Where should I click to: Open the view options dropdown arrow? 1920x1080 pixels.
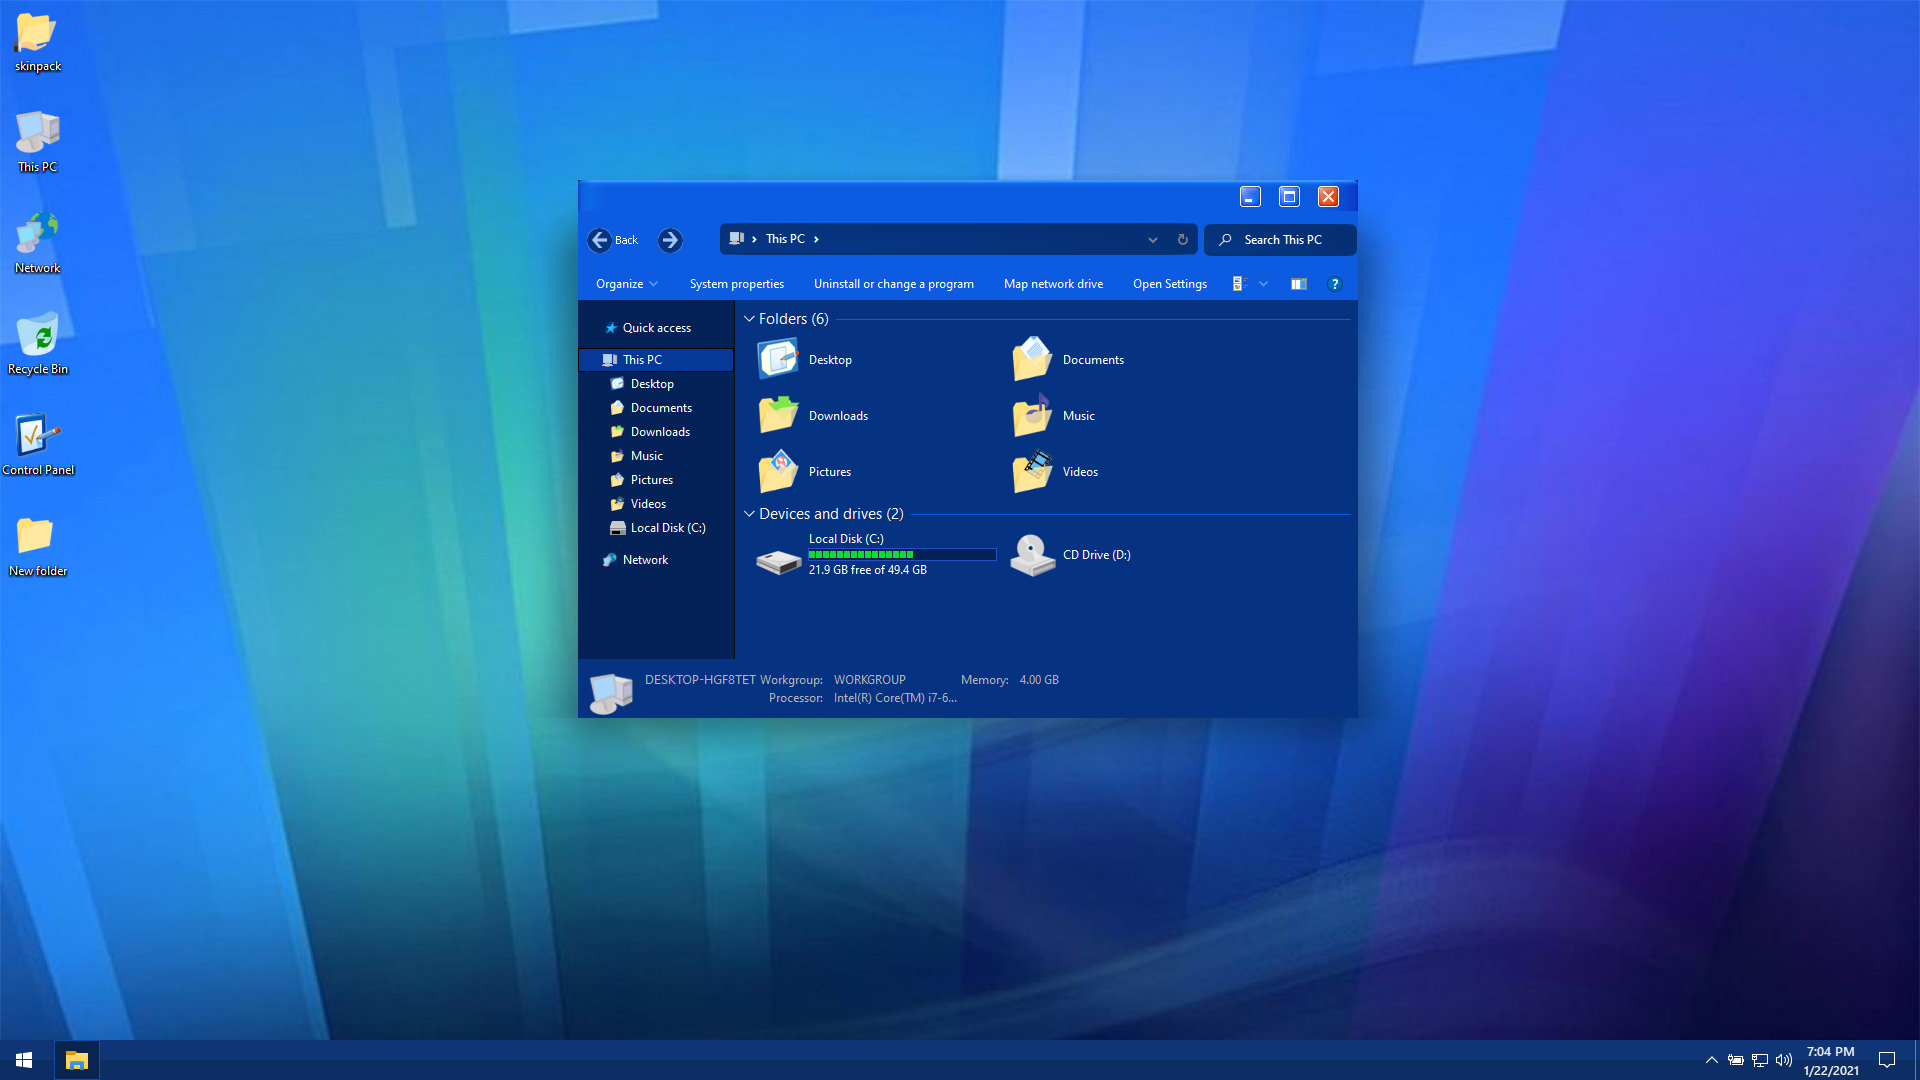pyautogui.click(x=1263, y=284)
